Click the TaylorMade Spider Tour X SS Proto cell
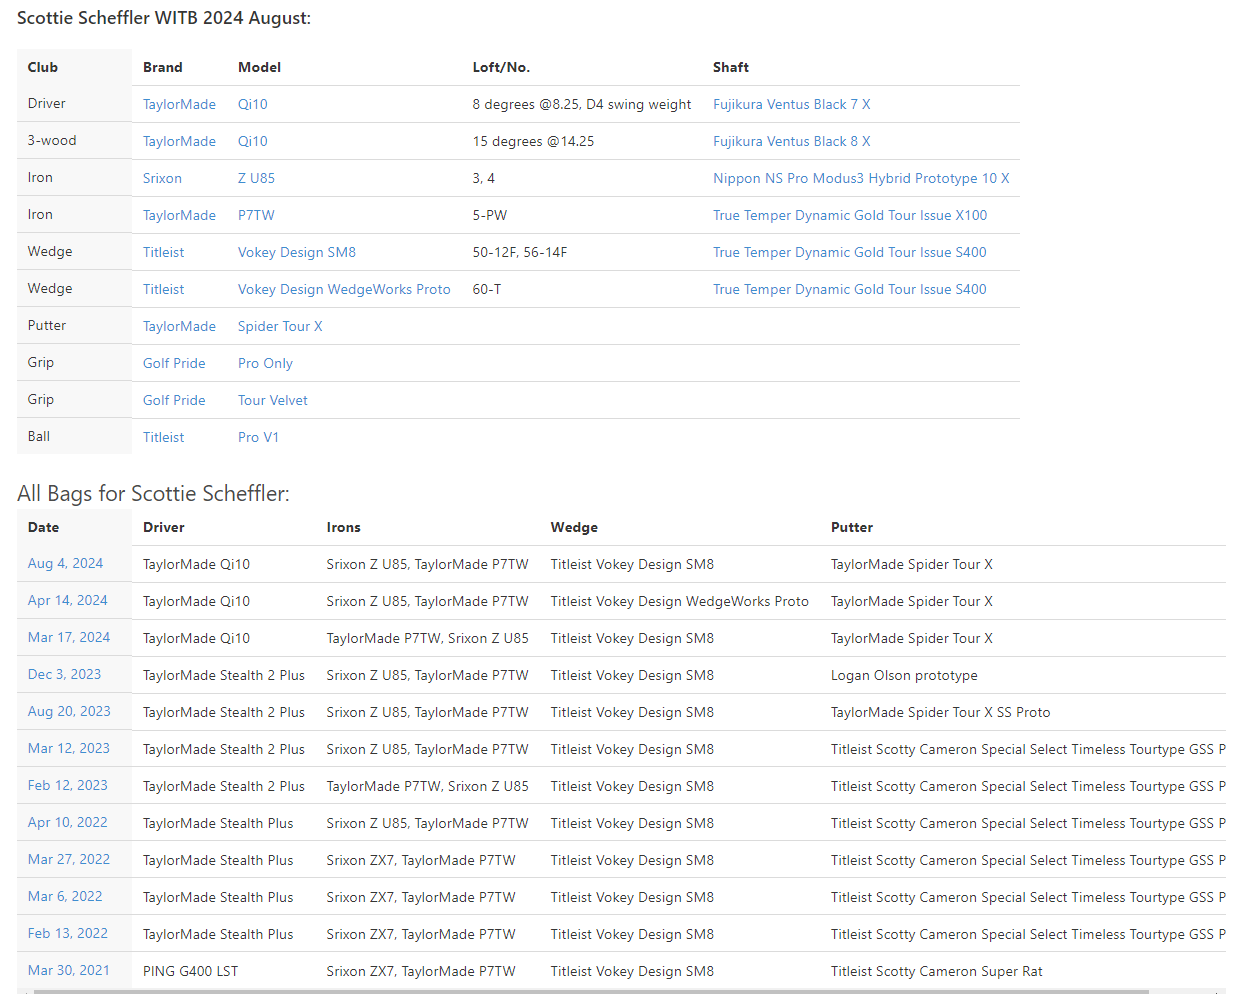This screenshot has width=1254, height=994. (x=940, y=712)
